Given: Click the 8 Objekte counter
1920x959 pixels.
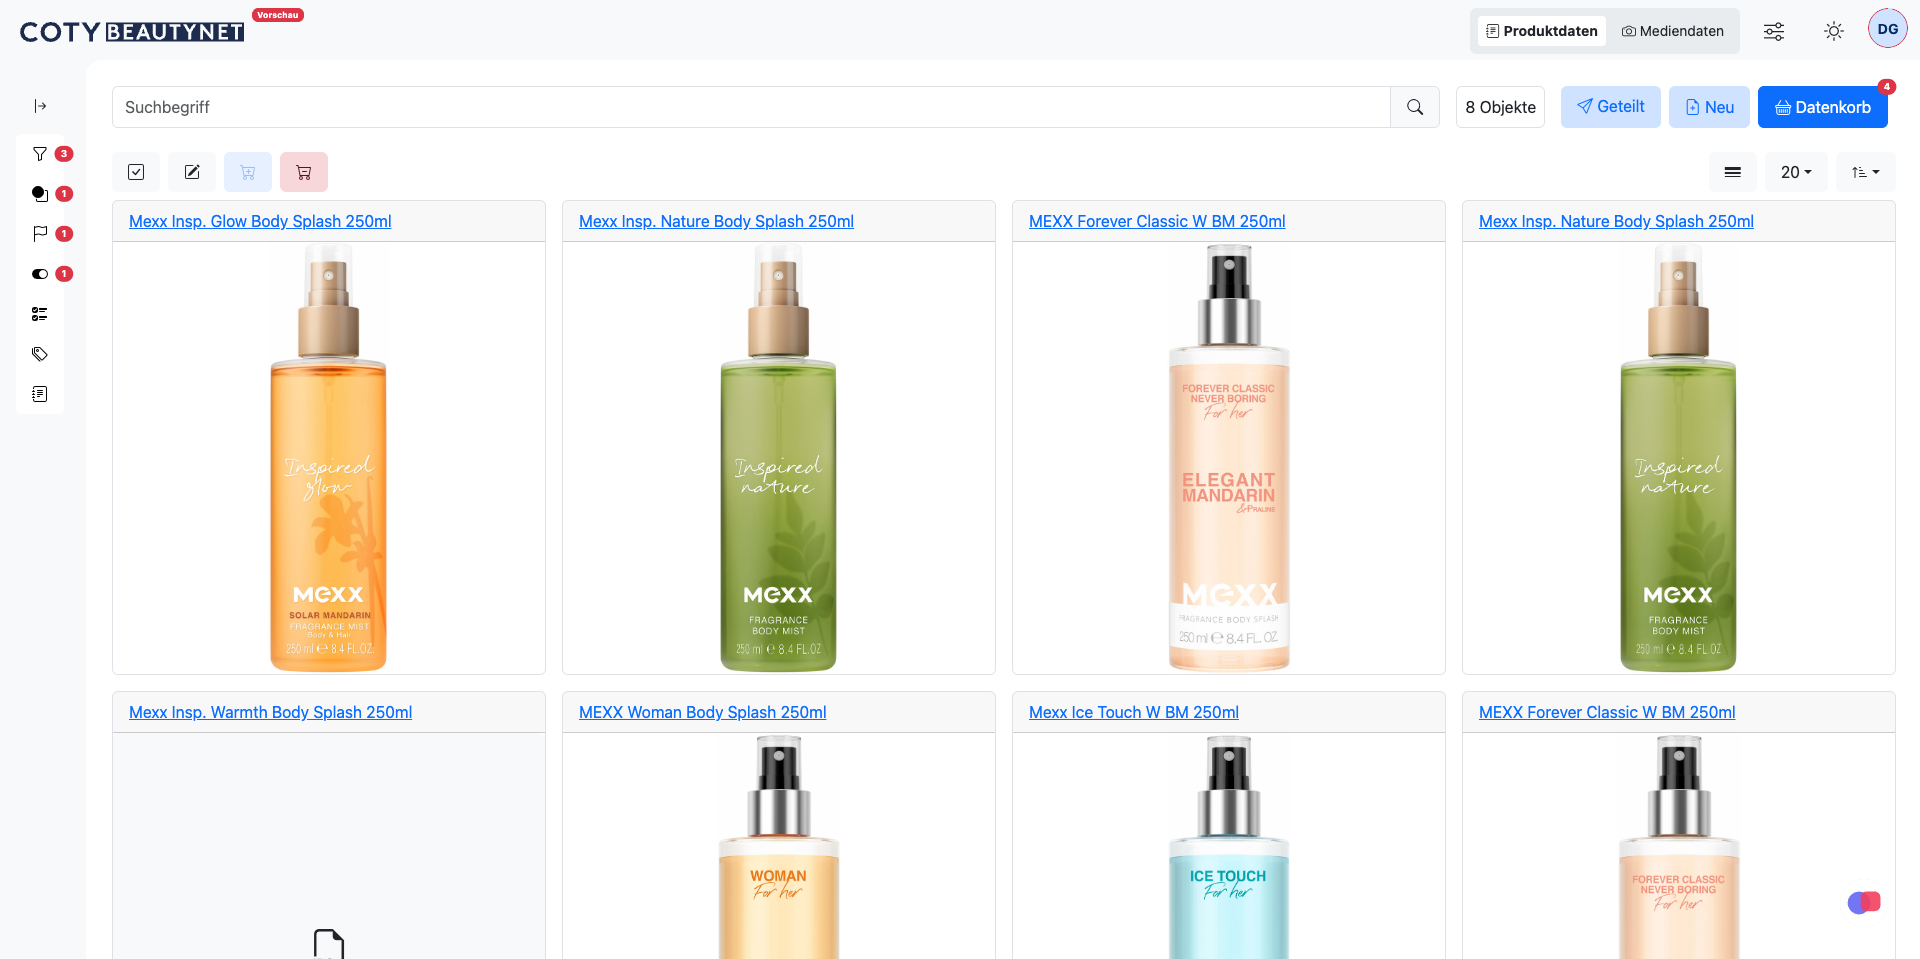Looking at the screenshot, I should click(x=1500, y=107).
